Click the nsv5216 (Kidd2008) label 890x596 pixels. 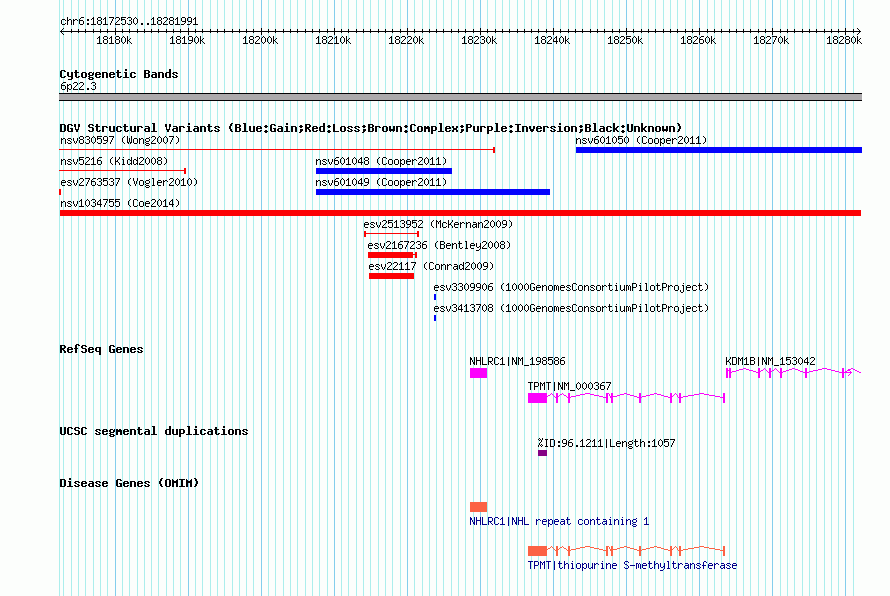(x=114, y=161)
